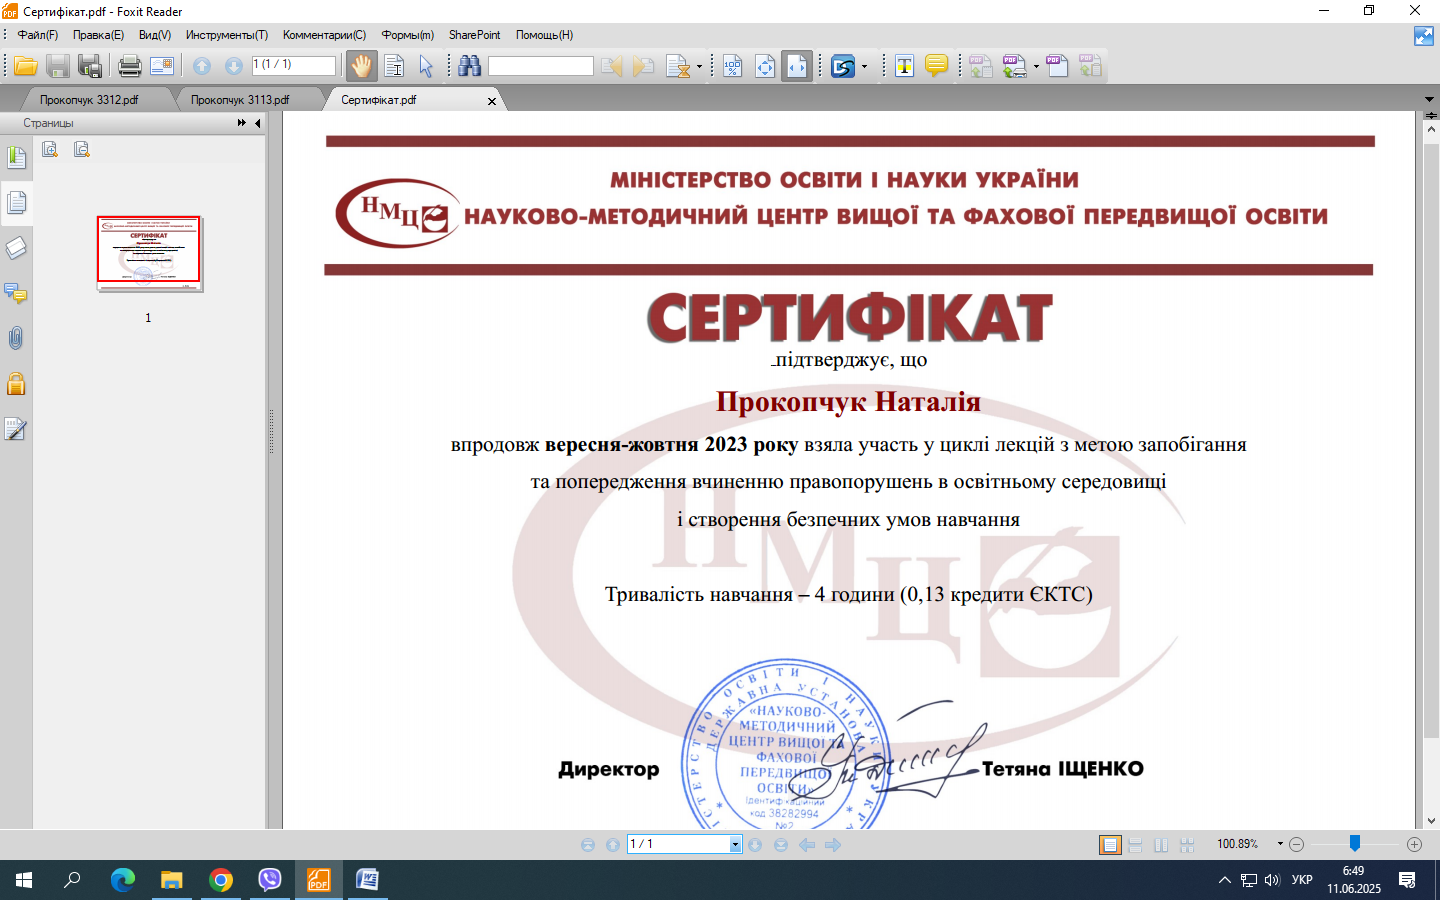The width and height of the screenshot is (1440, 900).
Task: Open the Attachments paperclip panel
Action: [x=16, y=338]
